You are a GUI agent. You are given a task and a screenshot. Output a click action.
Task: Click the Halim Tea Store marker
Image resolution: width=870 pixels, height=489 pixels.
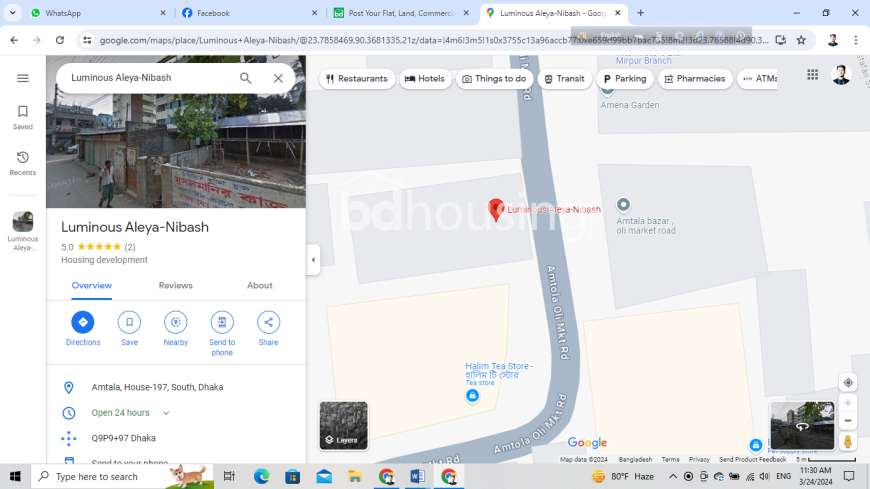click(x=472, y=396)
